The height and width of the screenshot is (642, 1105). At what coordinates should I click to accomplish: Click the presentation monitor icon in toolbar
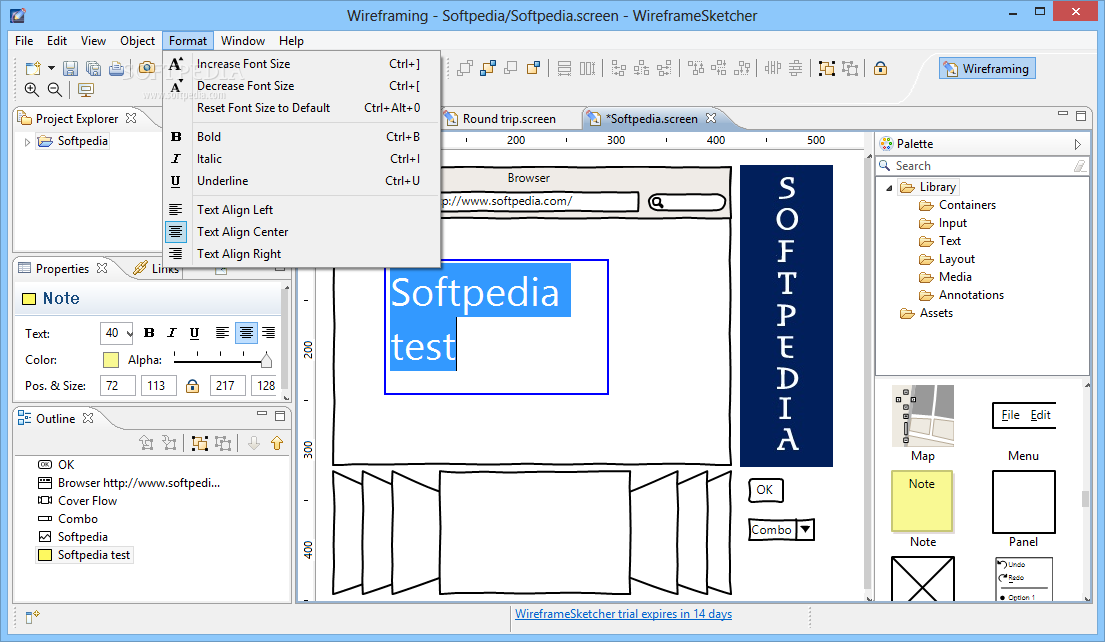point(86,90)
